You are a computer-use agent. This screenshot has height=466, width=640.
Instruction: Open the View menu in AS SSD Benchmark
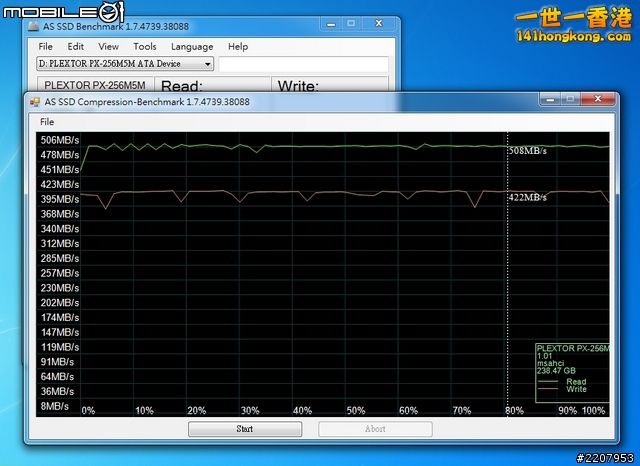click(108, 46)
